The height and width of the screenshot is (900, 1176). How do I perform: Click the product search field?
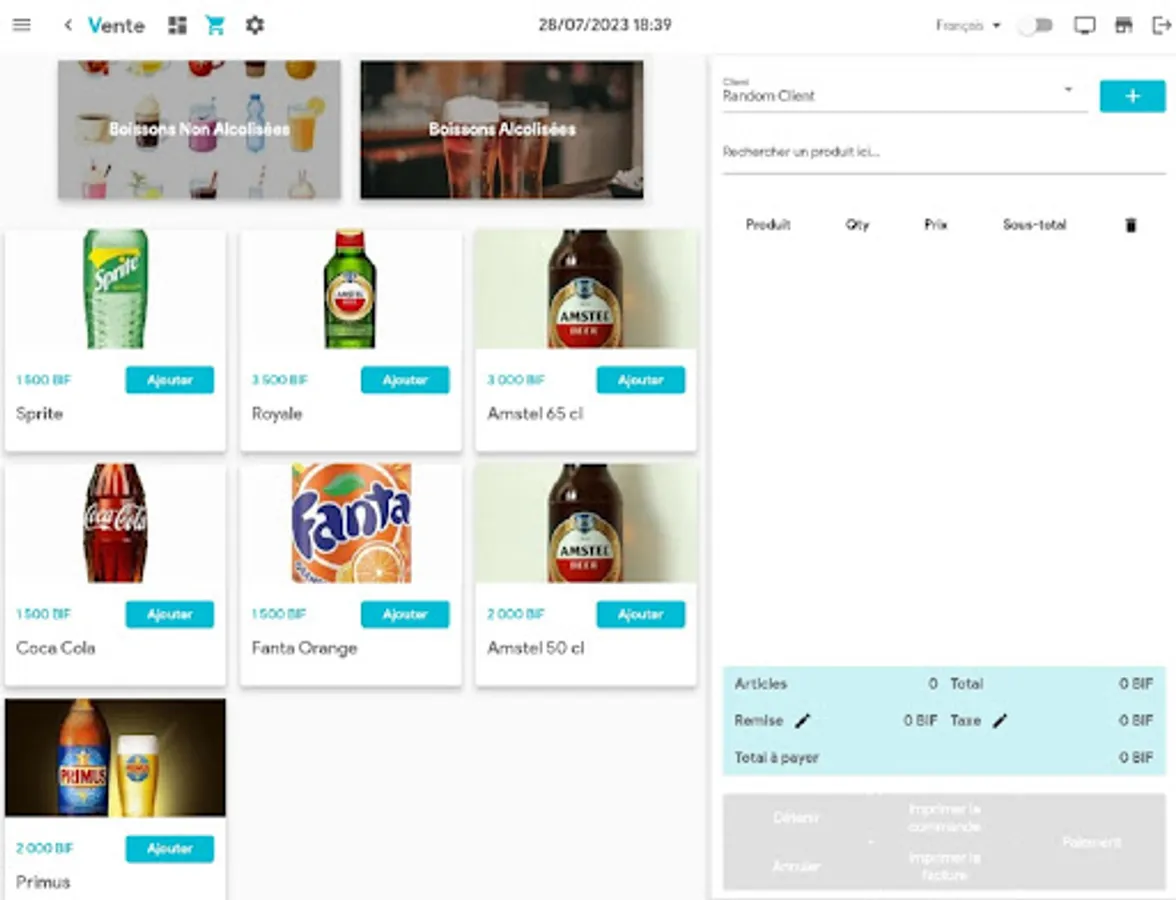[944, 153]
